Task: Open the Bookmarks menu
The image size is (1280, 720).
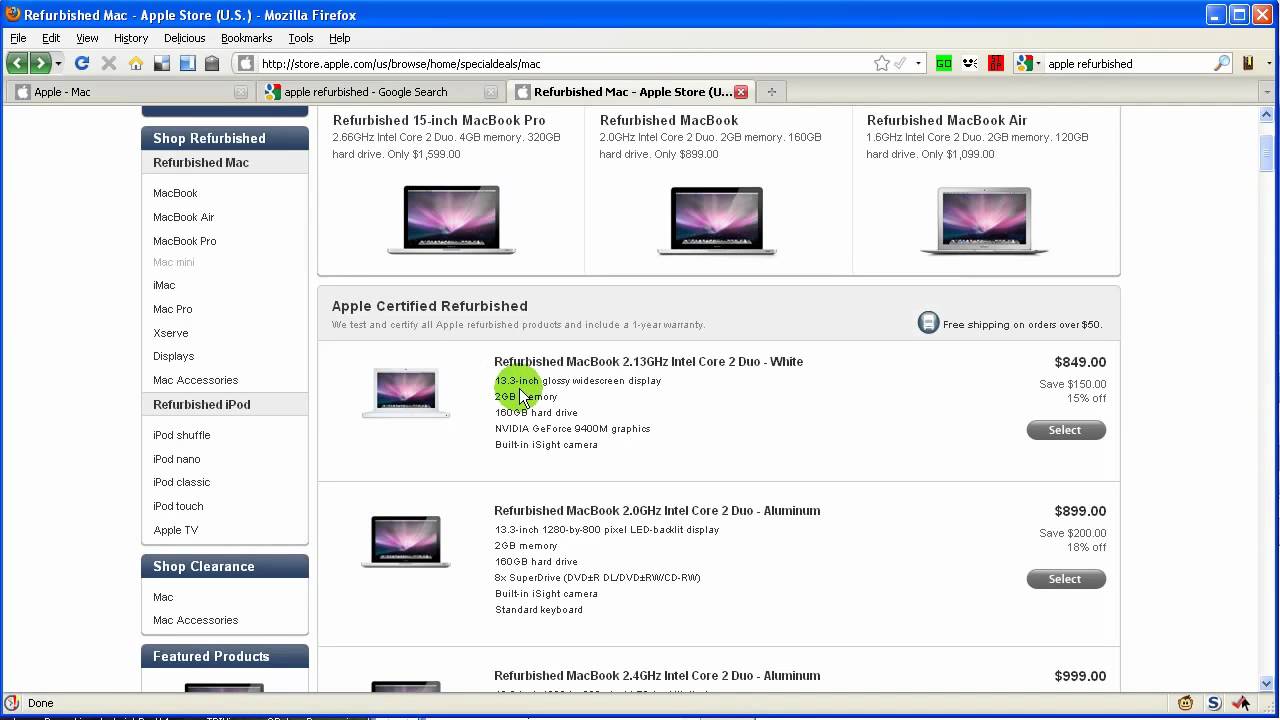Action: pos(246,38)
